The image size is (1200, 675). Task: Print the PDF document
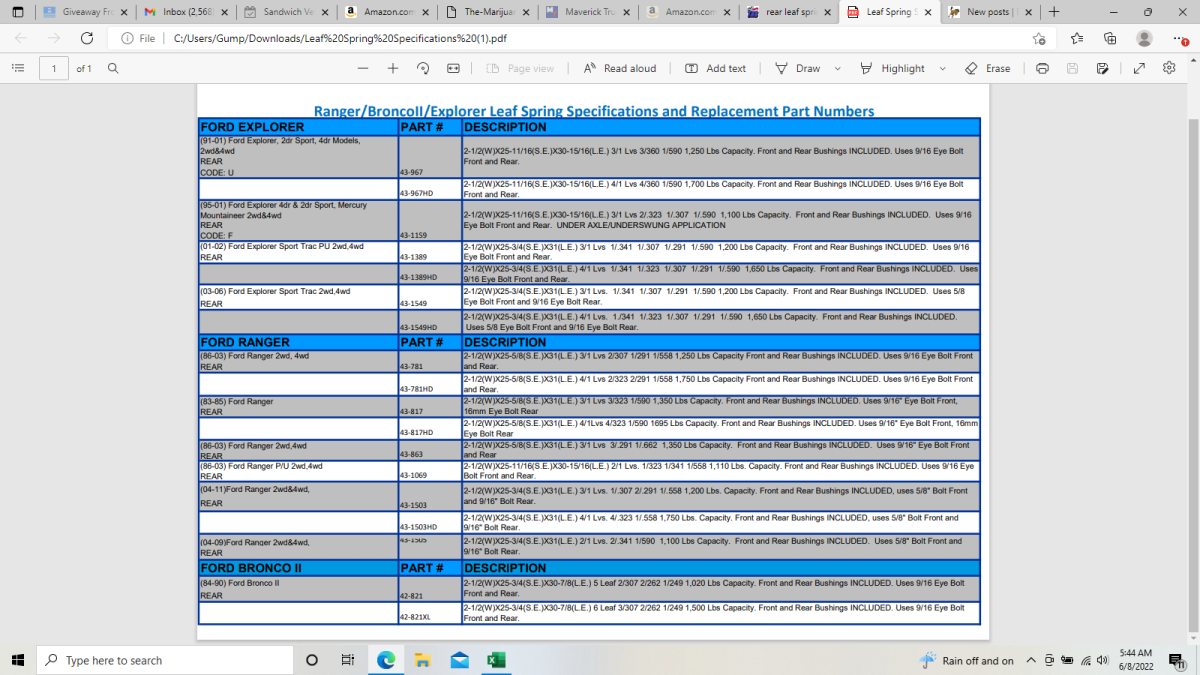(1042, 68)
